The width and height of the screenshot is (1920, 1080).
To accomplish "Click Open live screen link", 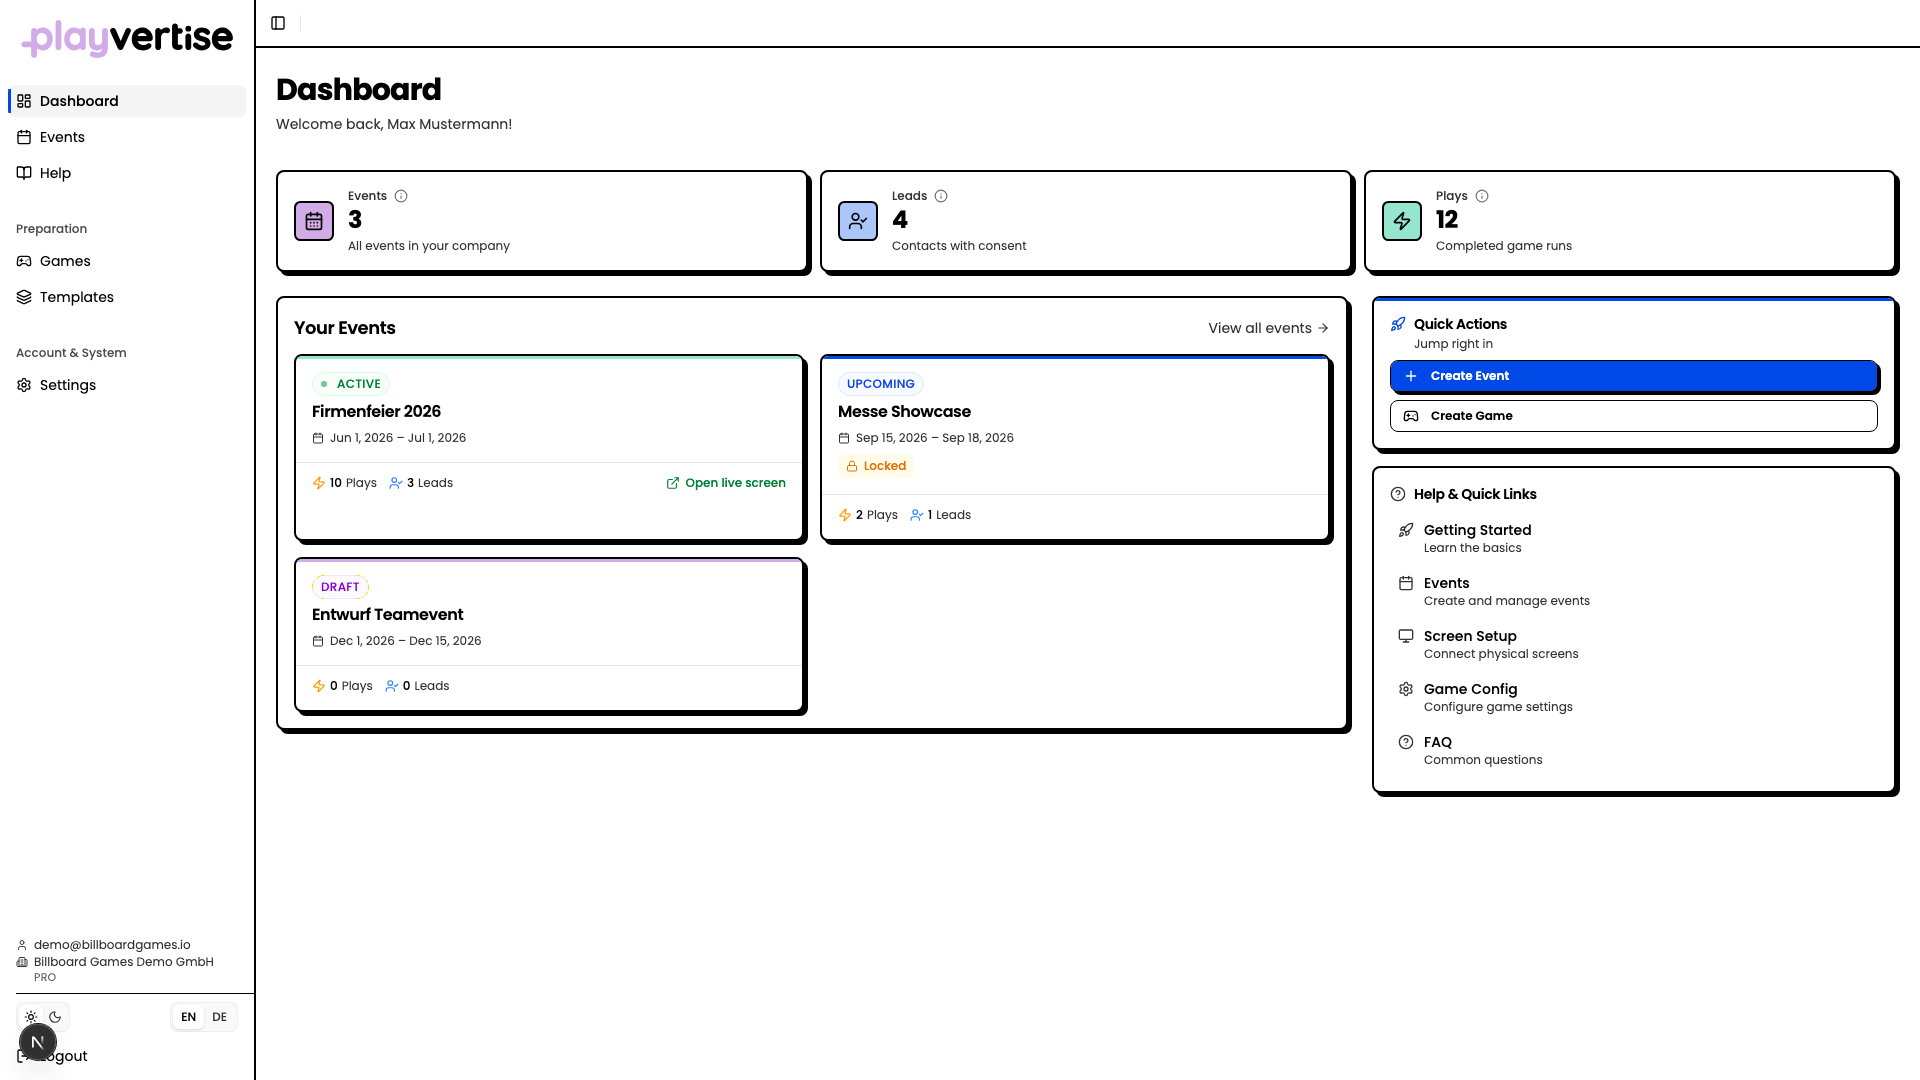I will [x=726, y=483].
